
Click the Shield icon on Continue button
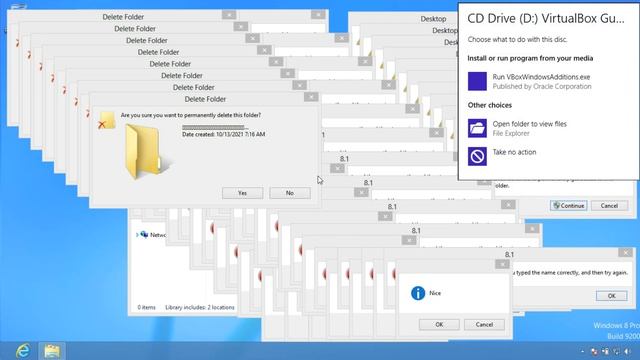[556, 205]
